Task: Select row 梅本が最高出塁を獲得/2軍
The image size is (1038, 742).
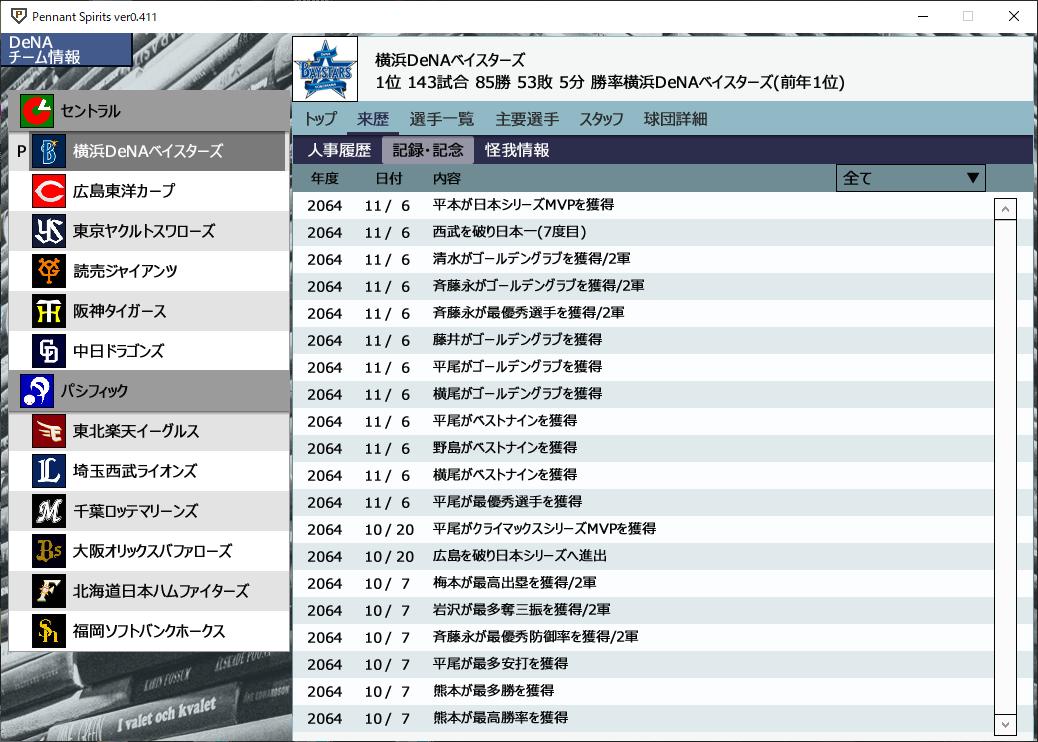Action: click(x=642, y=583)
